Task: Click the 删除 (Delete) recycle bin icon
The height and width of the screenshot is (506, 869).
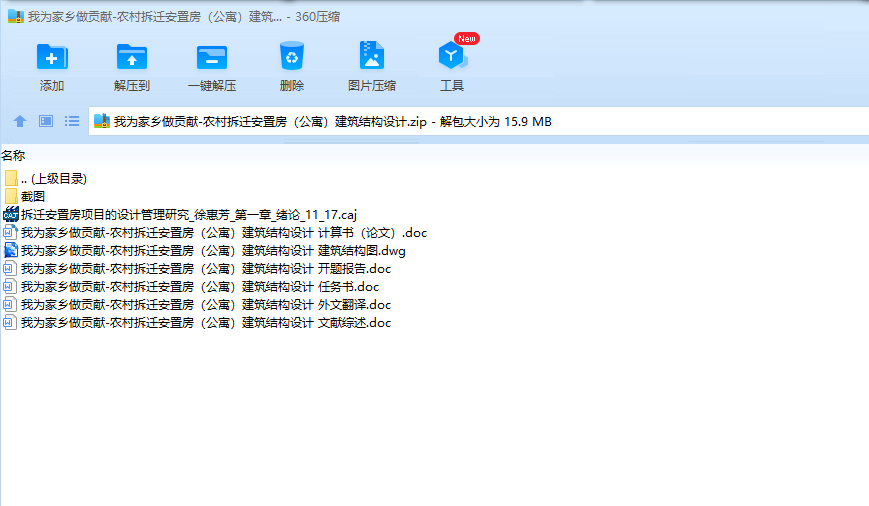Action: coord(292,56)
